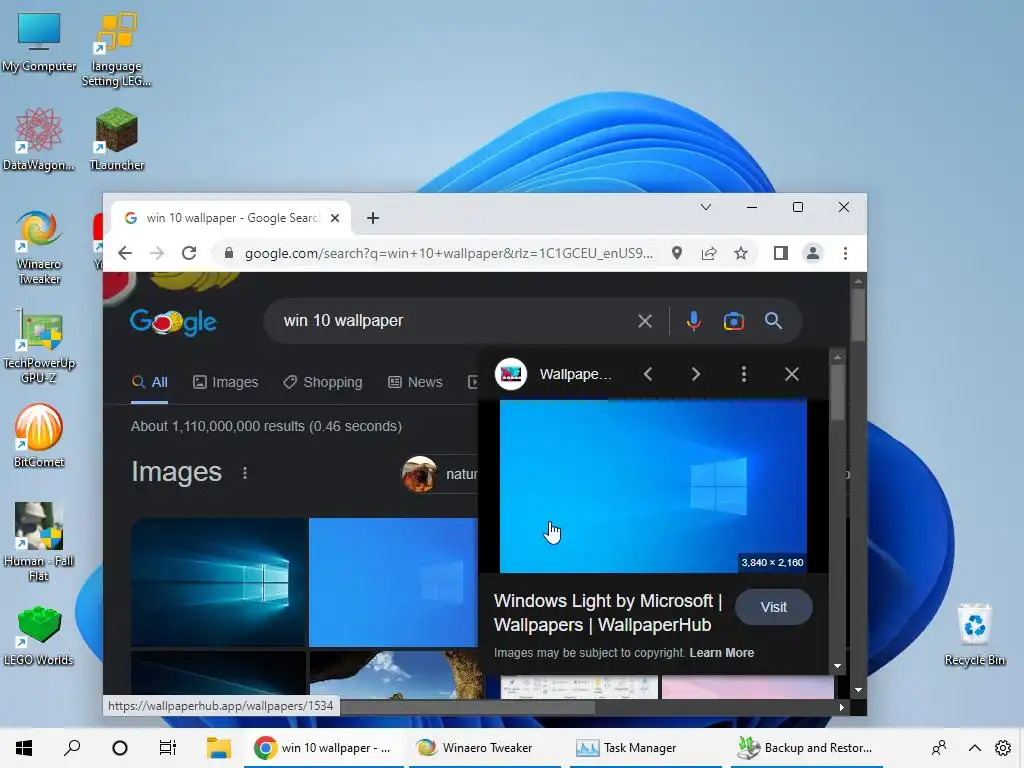The image size is (1024, 768).
Task: Launch TechPowerUp GPU-Z shortcut
Action: [39, 346]
